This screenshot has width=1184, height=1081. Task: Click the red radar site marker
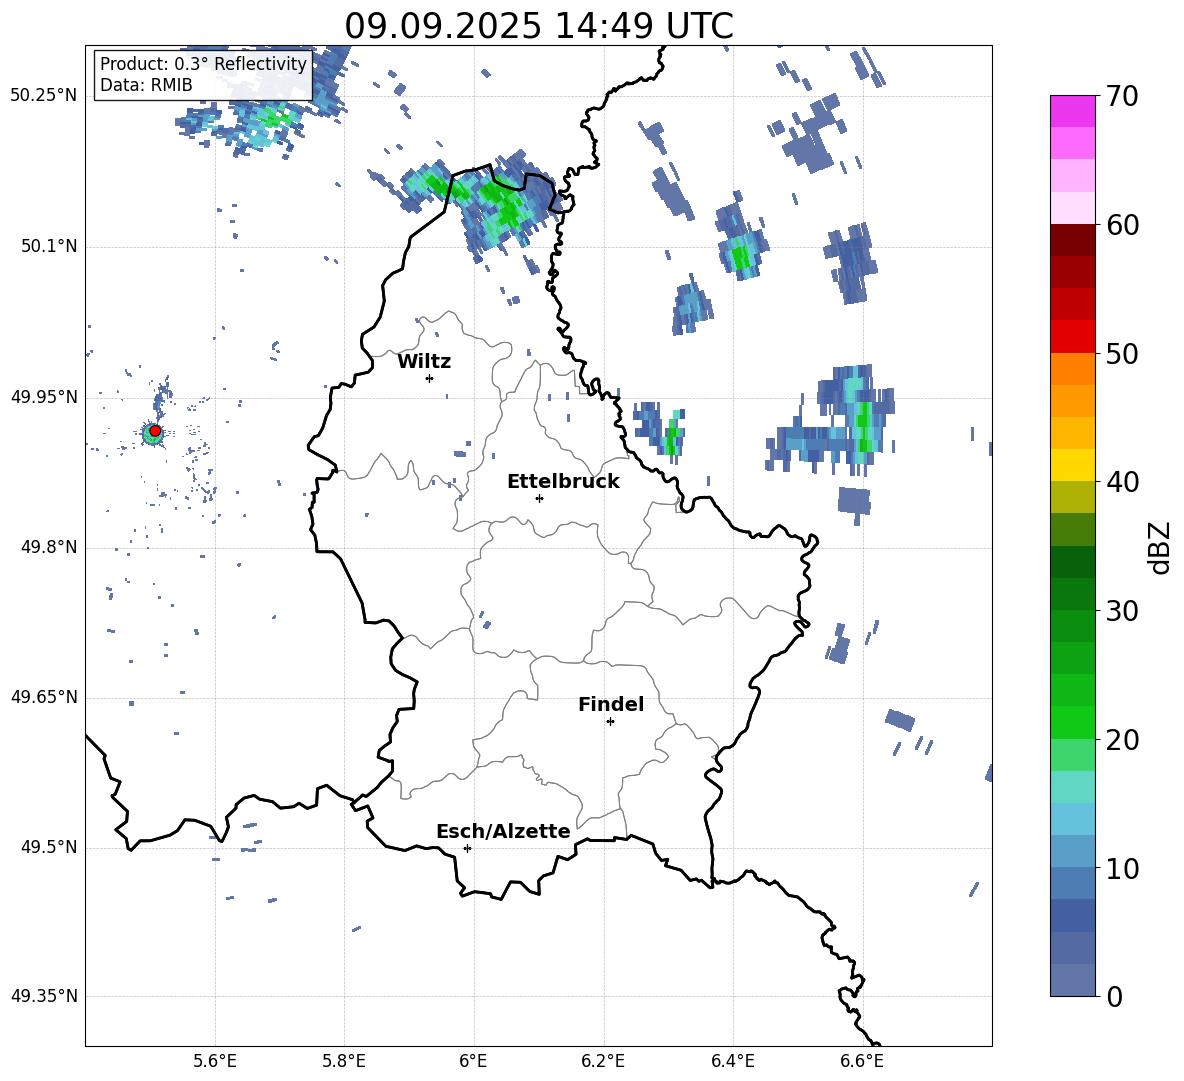coord(155,431)
